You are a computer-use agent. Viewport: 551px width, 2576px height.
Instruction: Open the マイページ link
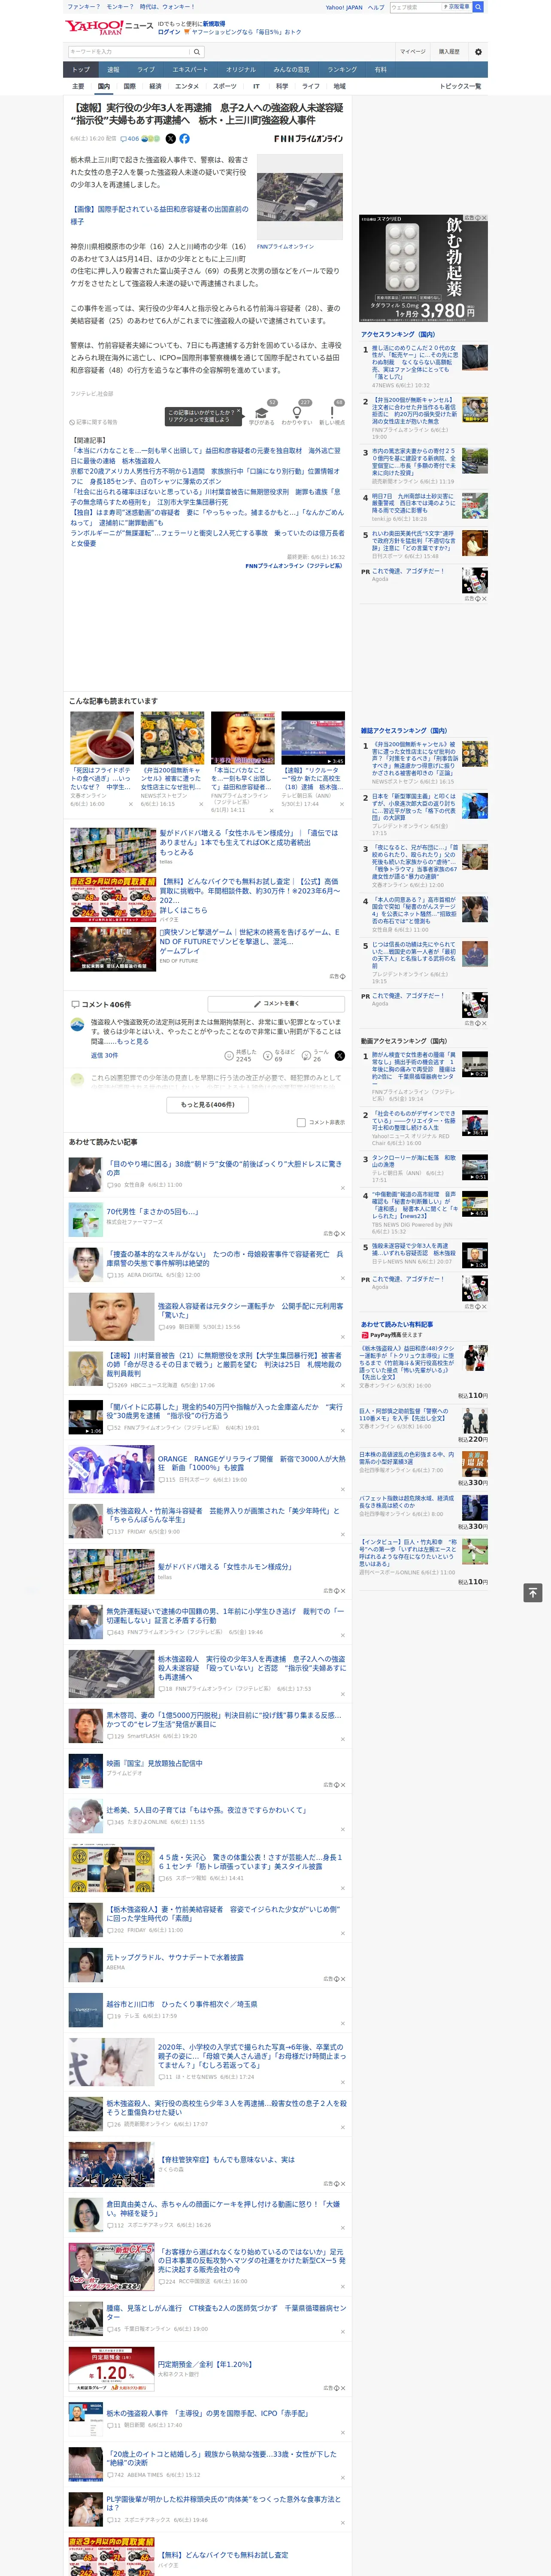point(412,51)
